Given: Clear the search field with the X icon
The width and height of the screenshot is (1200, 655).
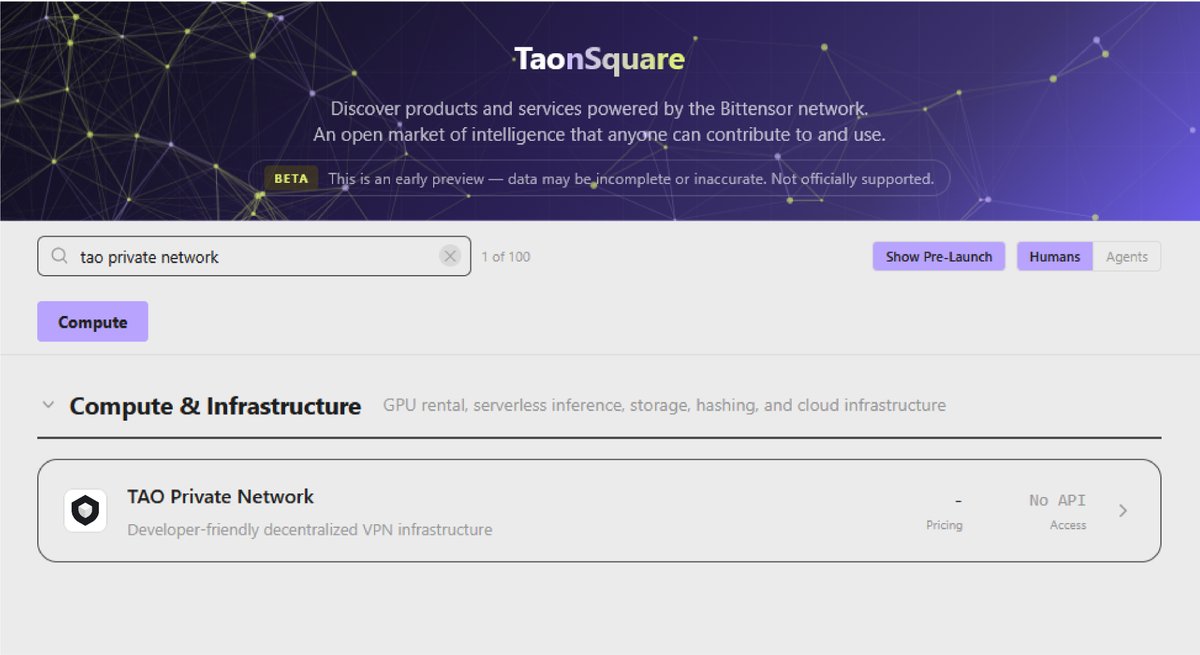Looking at the screenshot, I should [450, 256].
